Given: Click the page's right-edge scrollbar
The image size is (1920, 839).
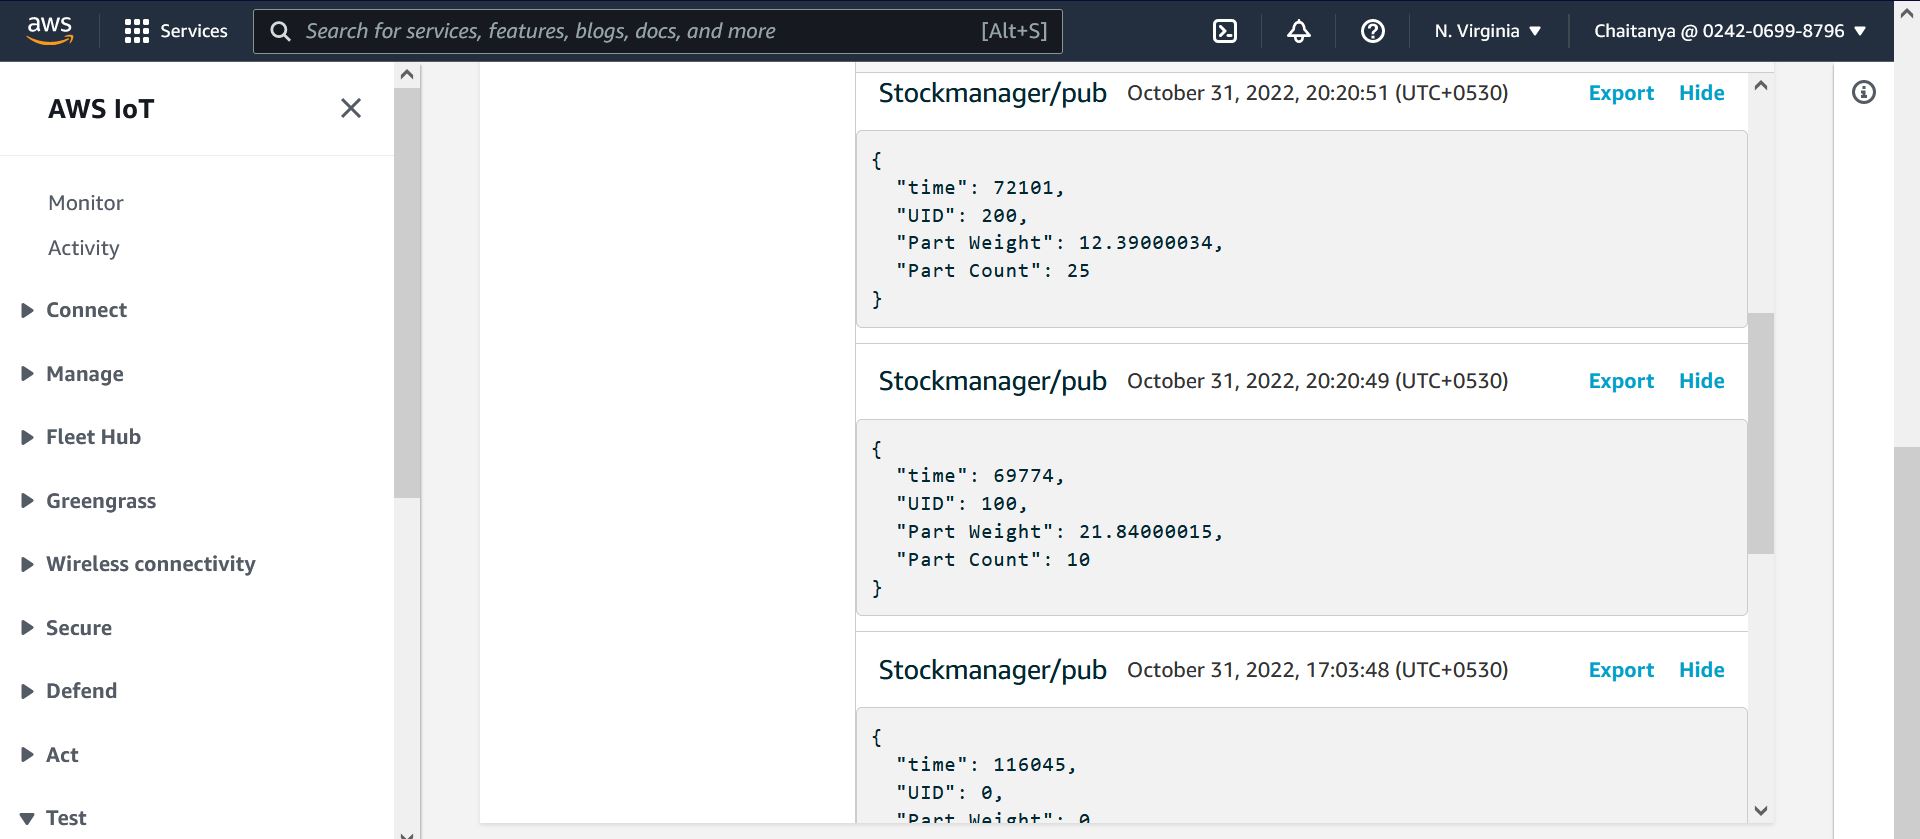Looking at the screenshot, I should (x=1907, y=642).
